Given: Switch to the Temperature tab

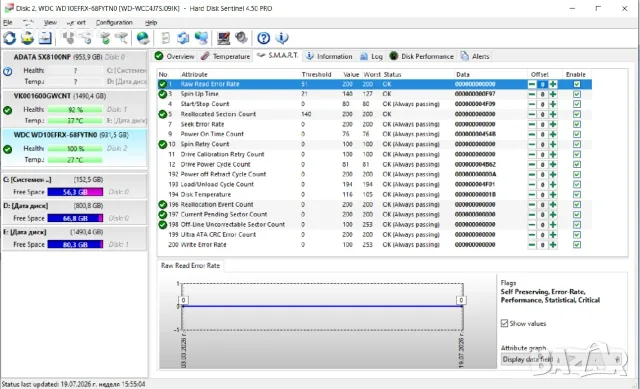Looking at the screenshot, I should pyautogui.click(x=226, y=56).
